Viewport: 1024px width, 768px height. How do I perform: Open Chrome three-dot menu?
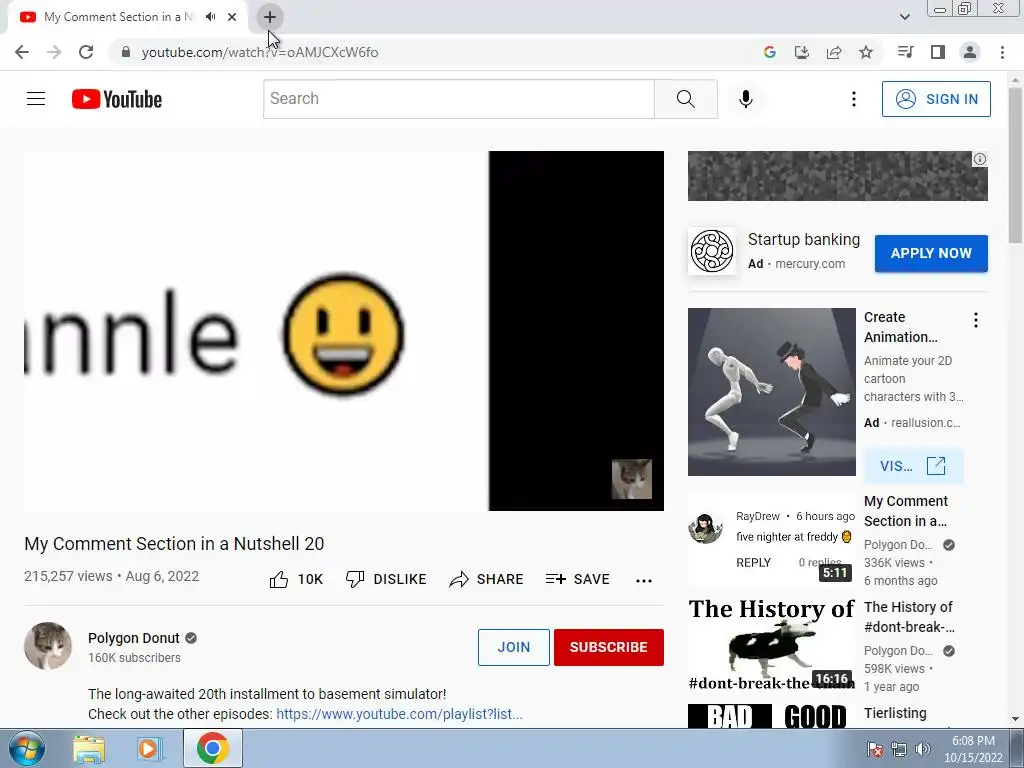(x=1002, y=52)
